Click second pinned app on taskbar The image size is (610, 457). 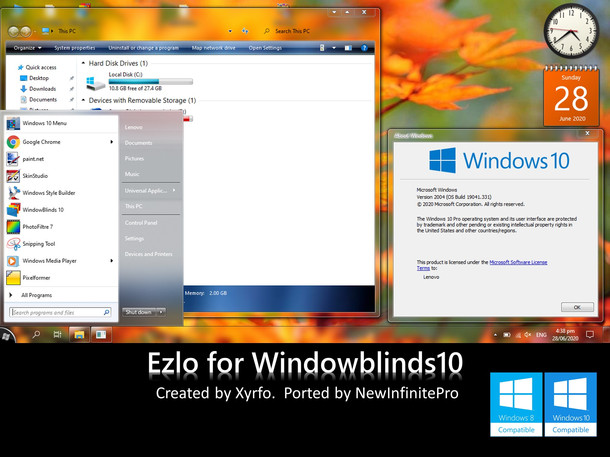[x=101, y=334]
